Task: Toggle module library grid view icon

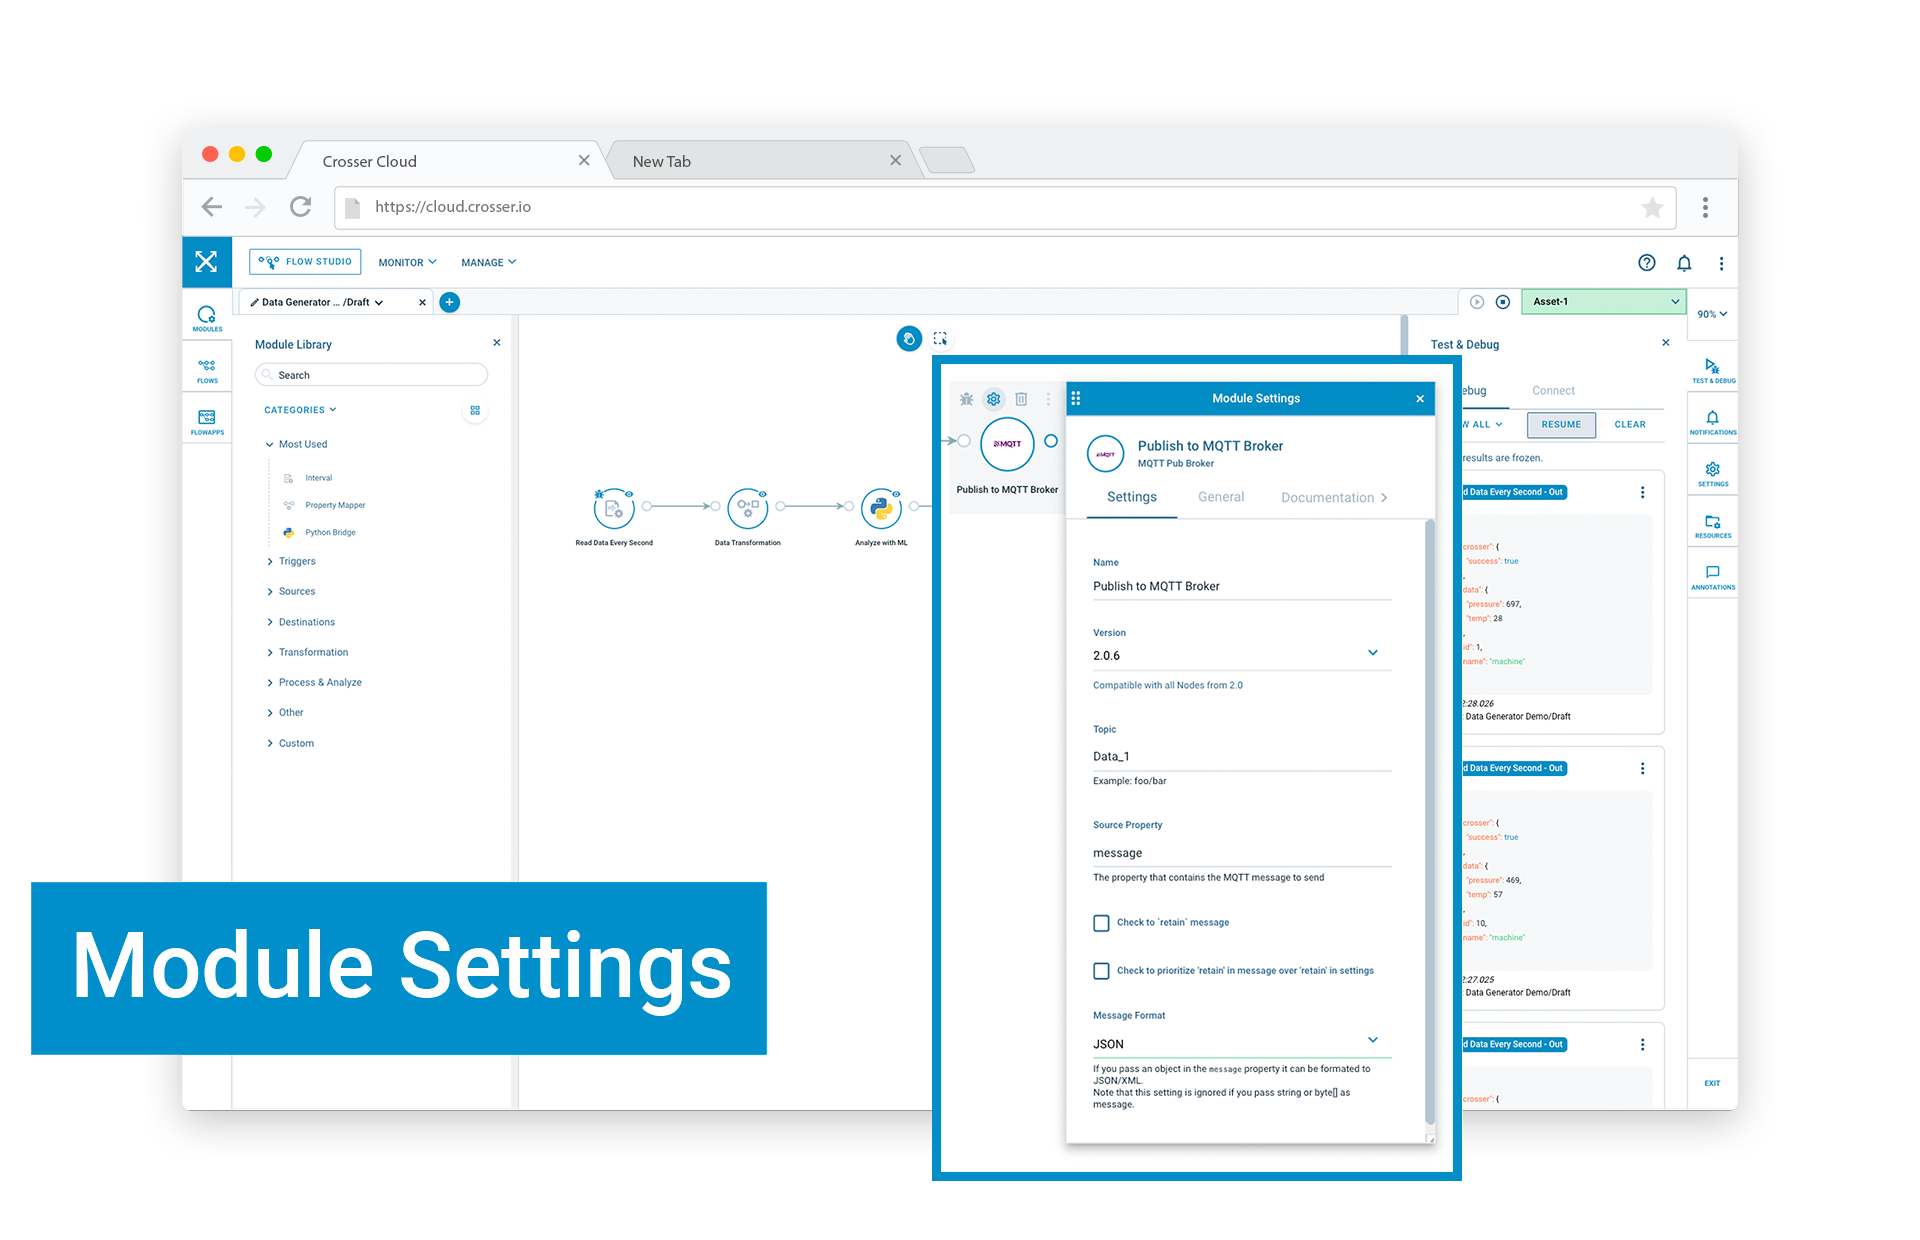Action: 475,410
